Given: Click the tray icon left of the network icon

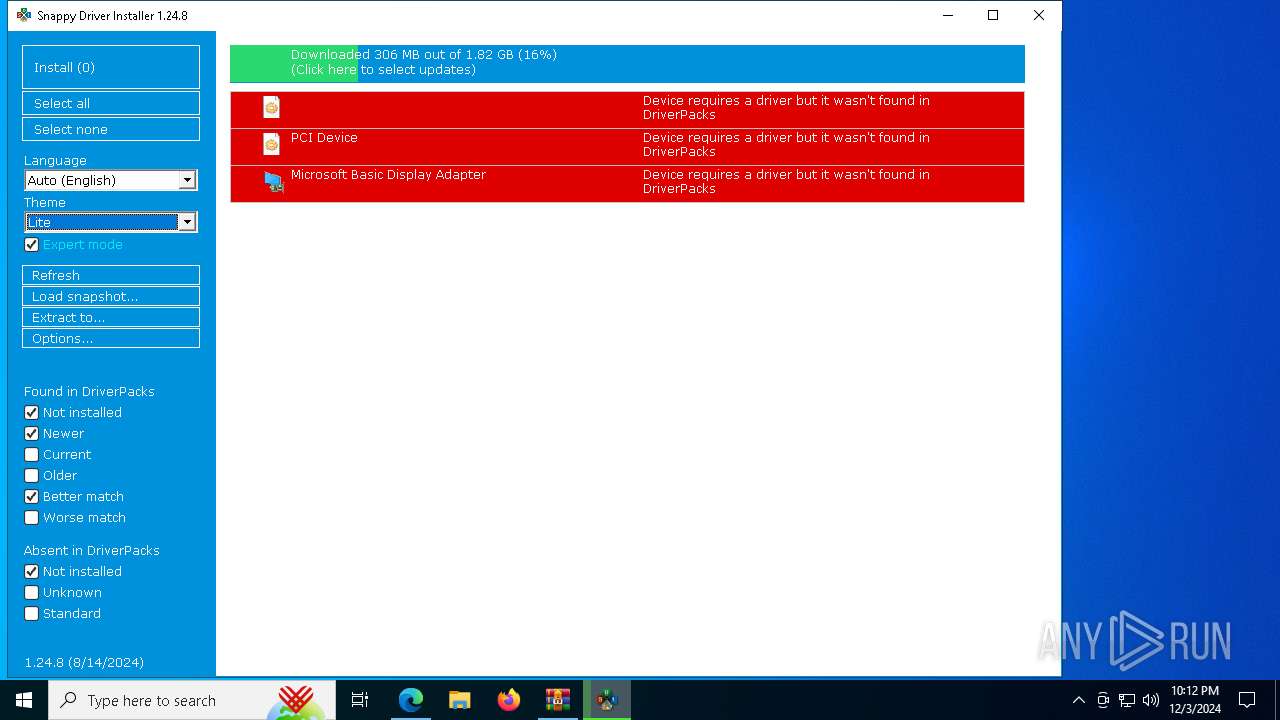Looking at the screenshot, I should coord(1103,700).
